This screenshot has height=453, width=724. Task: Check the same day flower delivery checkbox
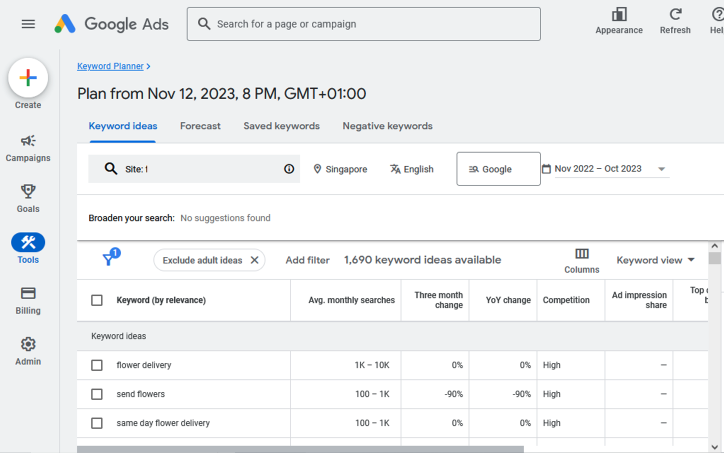tap(97, 423)
